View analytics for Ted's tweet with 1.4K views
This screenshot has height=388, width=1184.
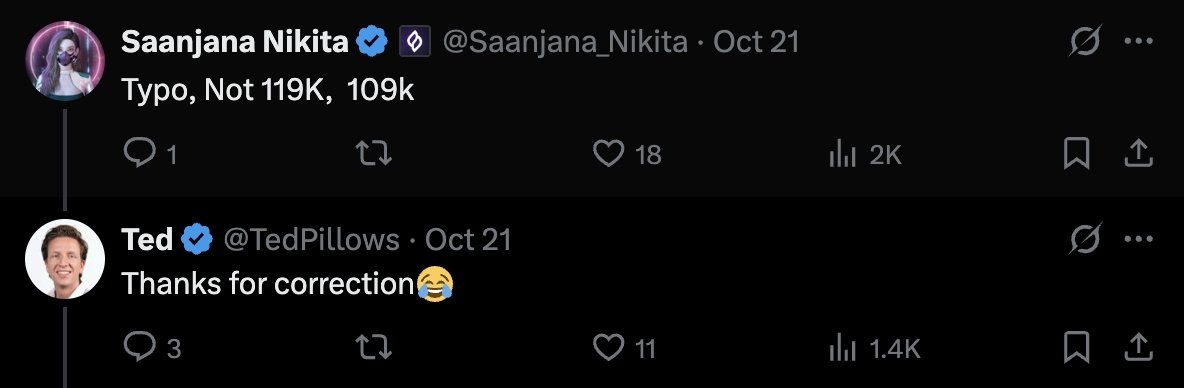[x=874, y=348]
